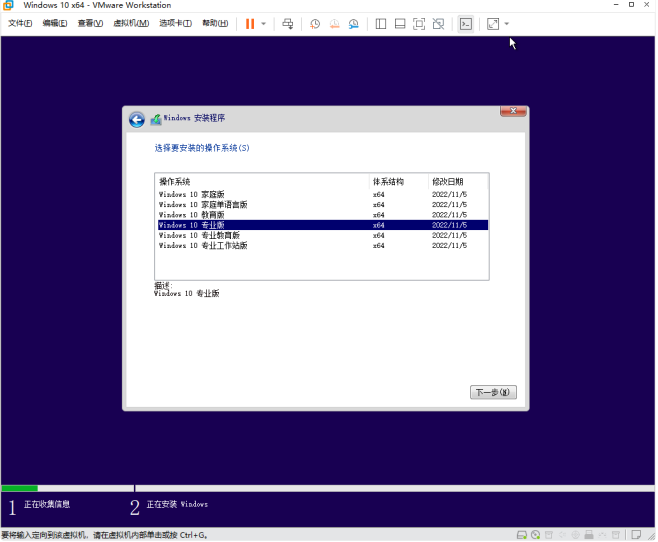Maximize the VMware Workstation window
Image resolution: width=658 pixels, height=542 pixels.
(x=631, y=5)
